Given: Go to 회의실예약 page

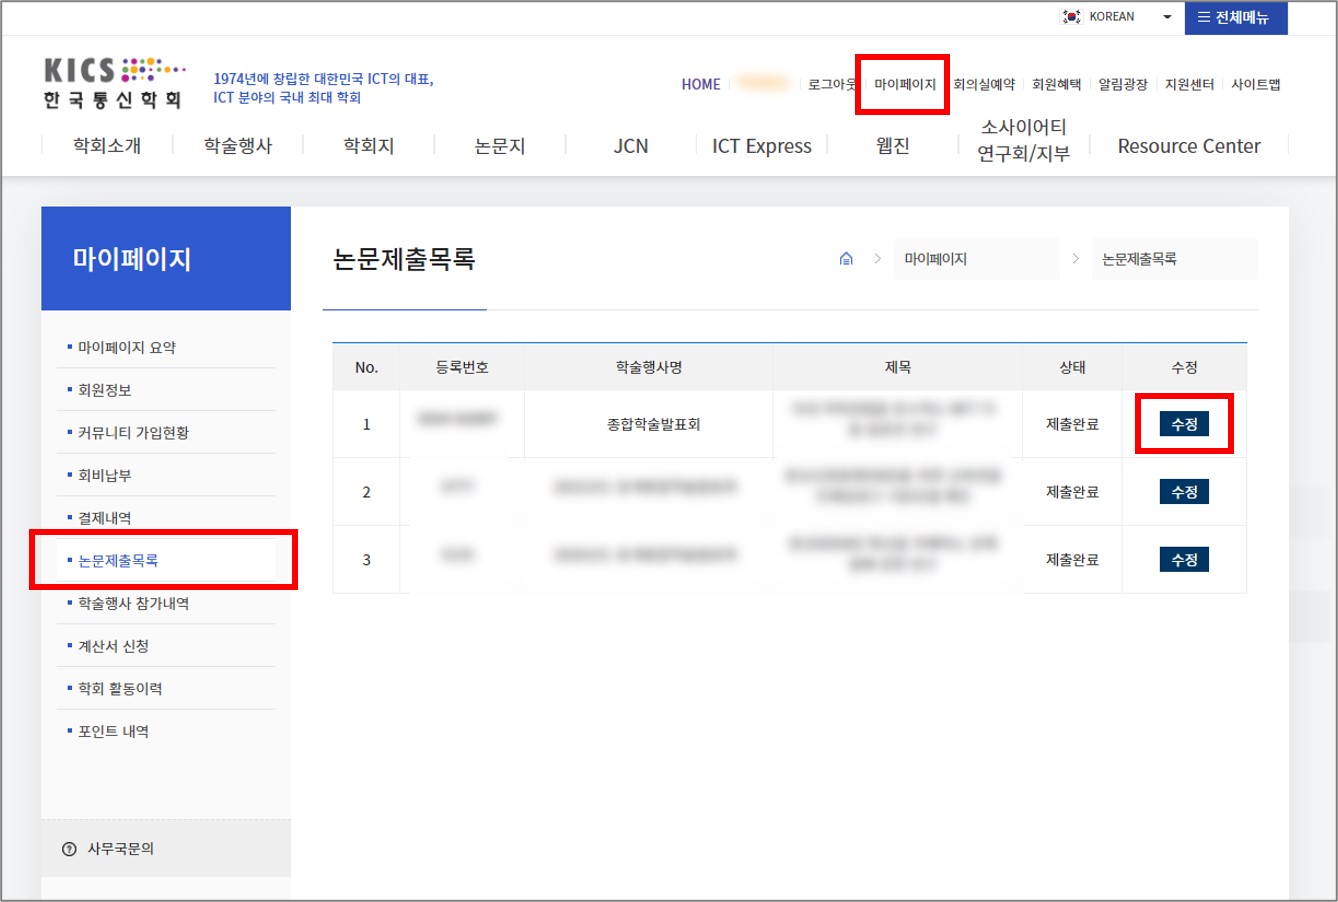Looking at the screenshot, I should (983, 85).
